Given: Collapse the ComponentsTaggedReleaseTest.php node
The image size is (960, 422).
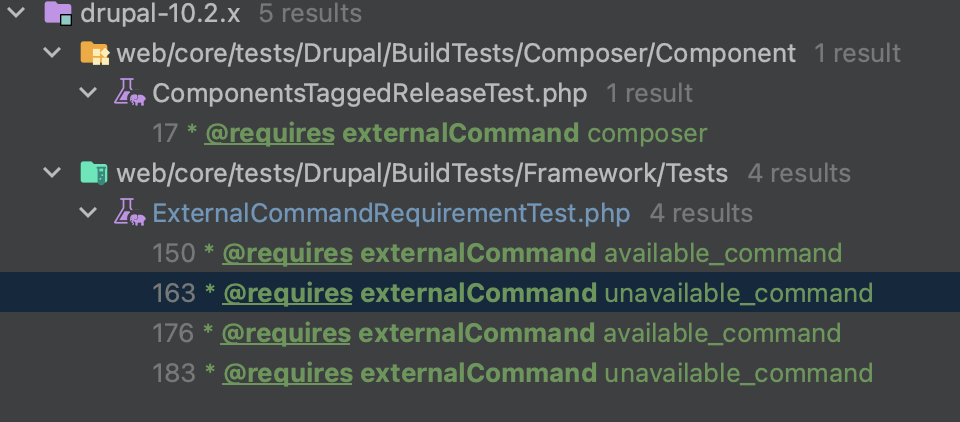Looking at the screenshot, I should [x=89, y=94].
